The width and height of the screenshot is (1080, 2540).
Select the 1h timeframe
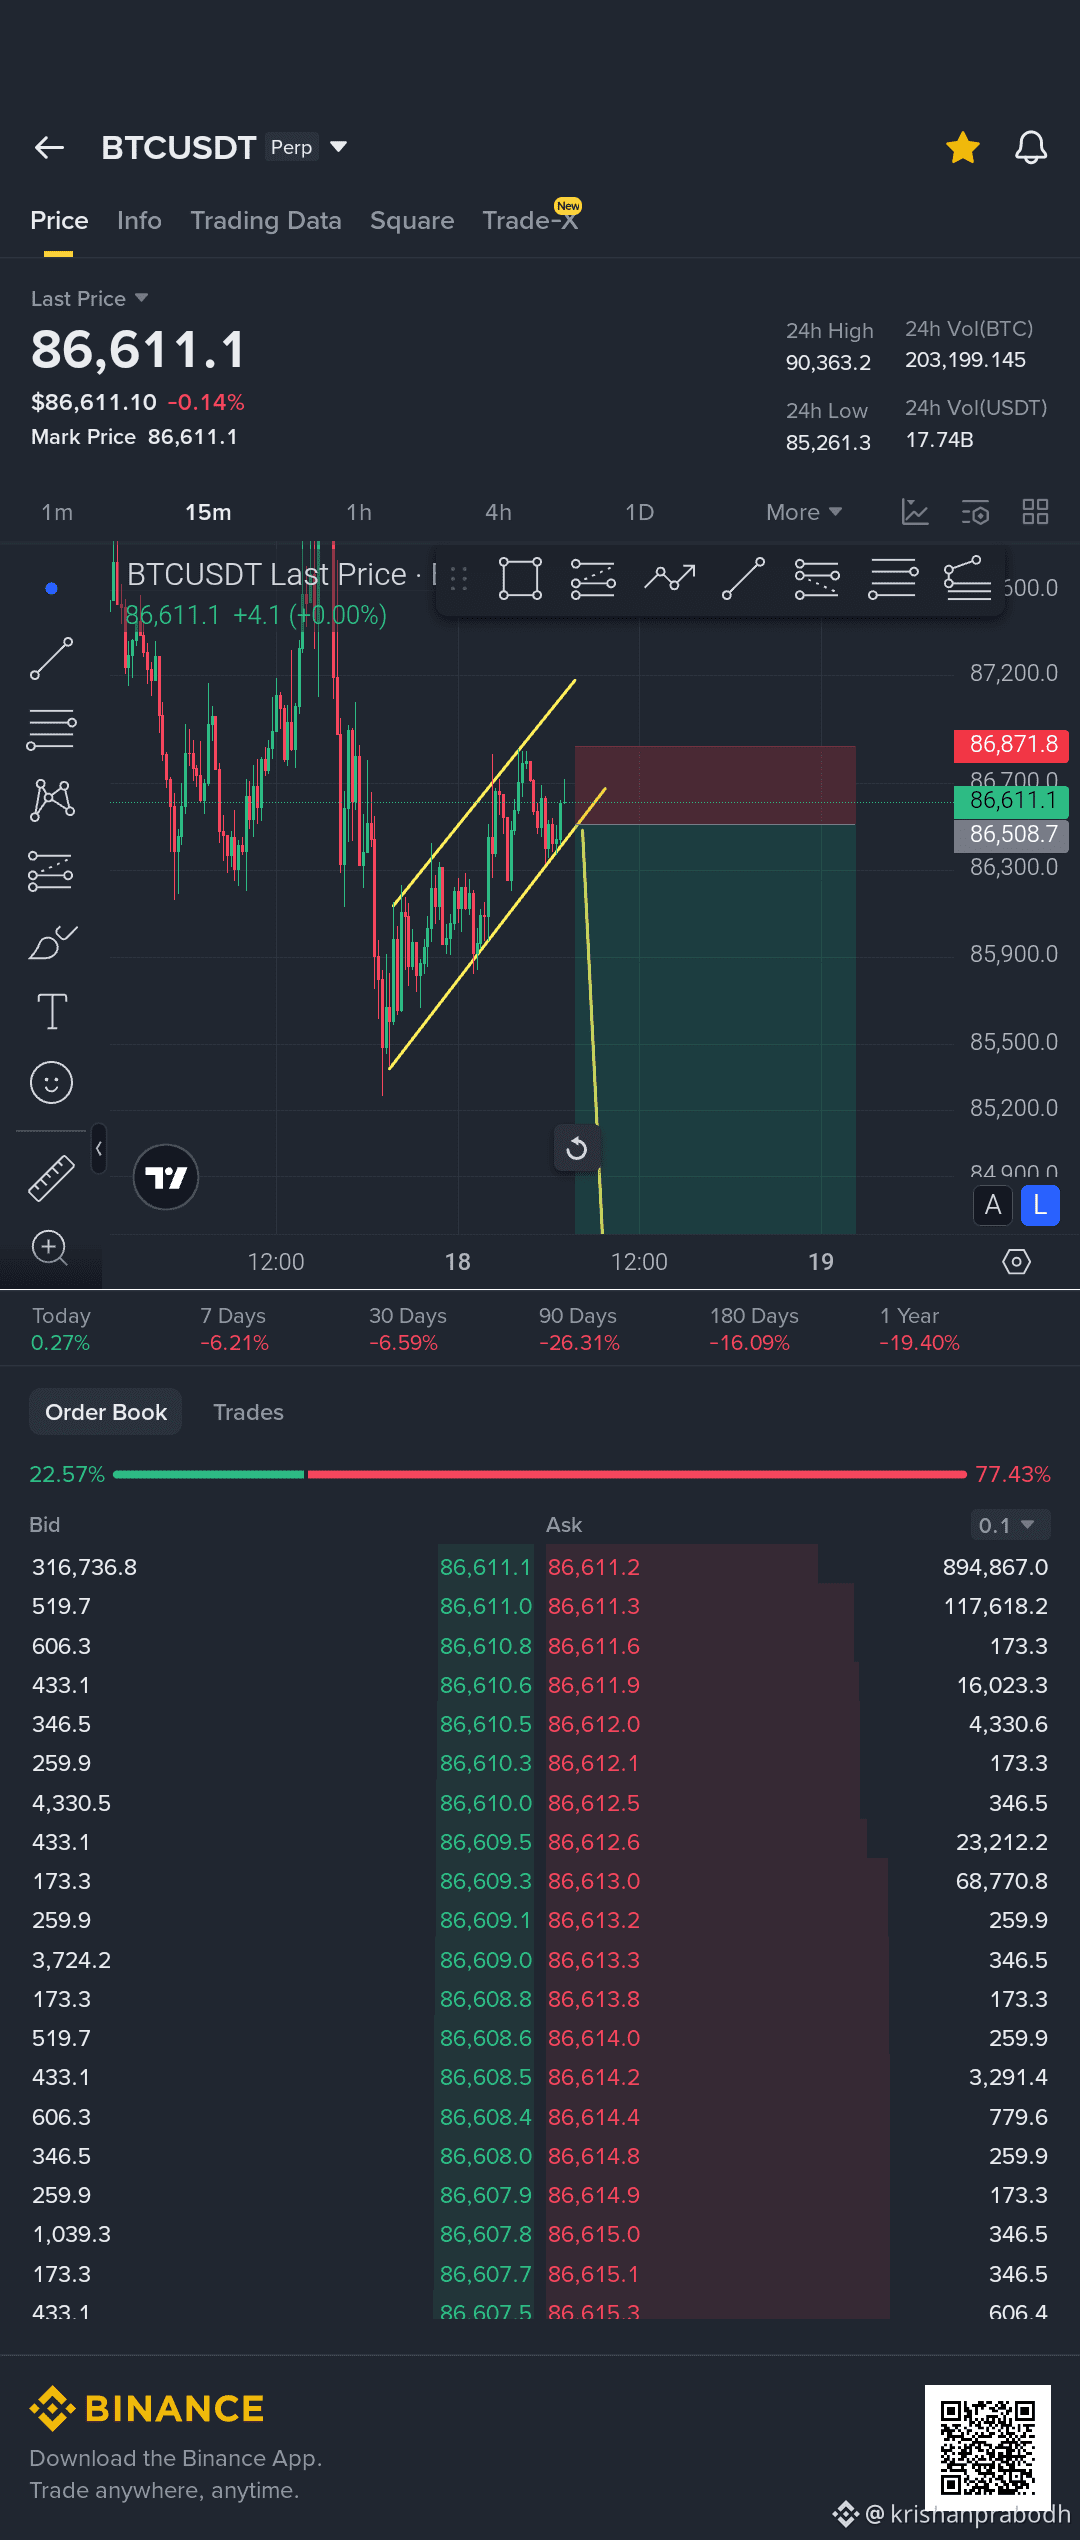(359, 512)
